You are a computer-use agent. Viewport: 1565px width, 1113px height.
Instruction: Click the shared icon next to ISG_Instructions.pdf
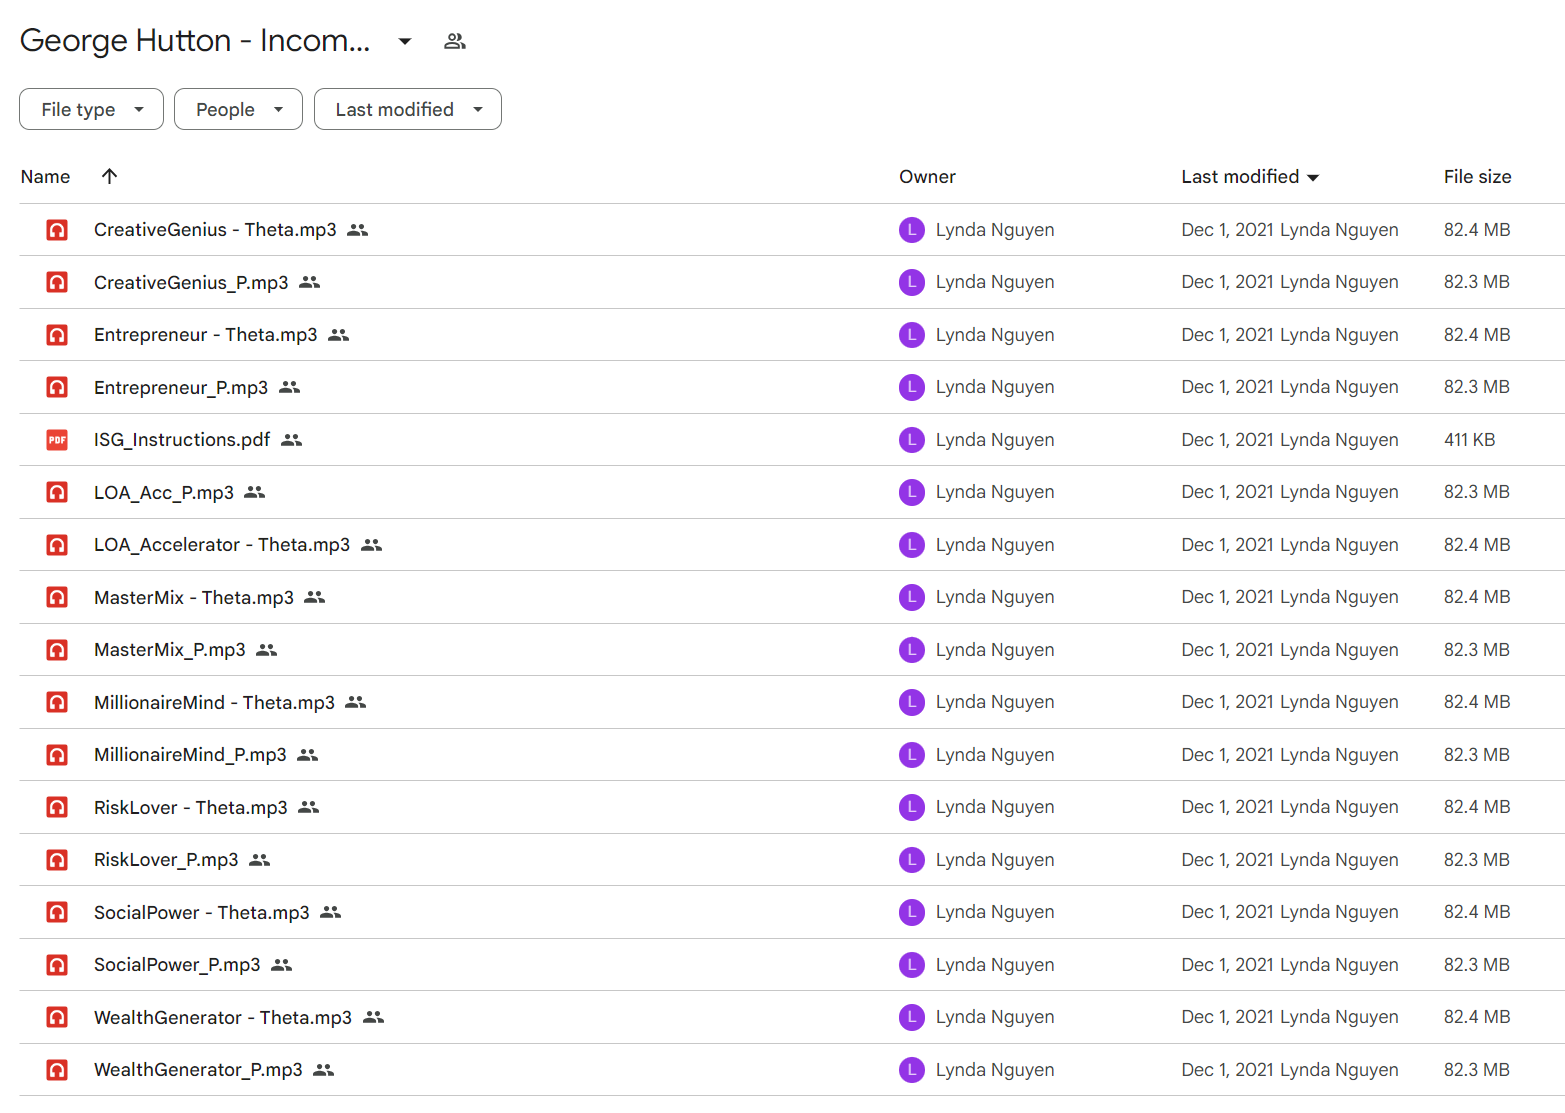point(291,440)
